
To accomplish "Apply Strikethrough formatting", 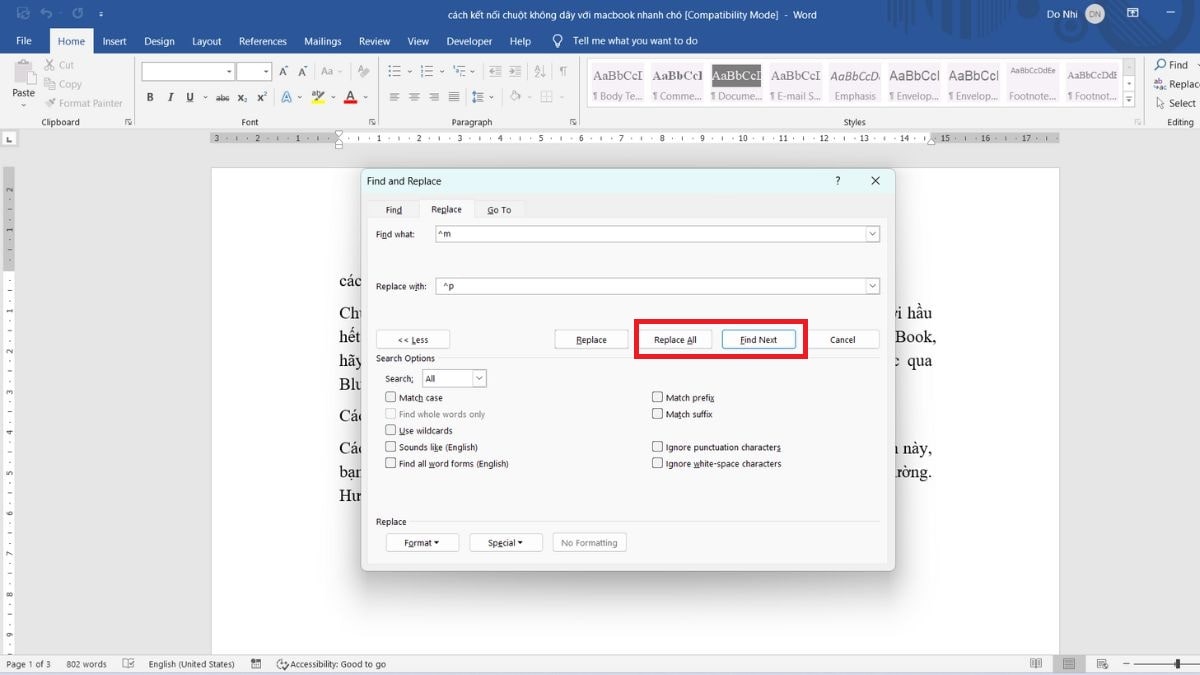I will (x=222, y=97).
